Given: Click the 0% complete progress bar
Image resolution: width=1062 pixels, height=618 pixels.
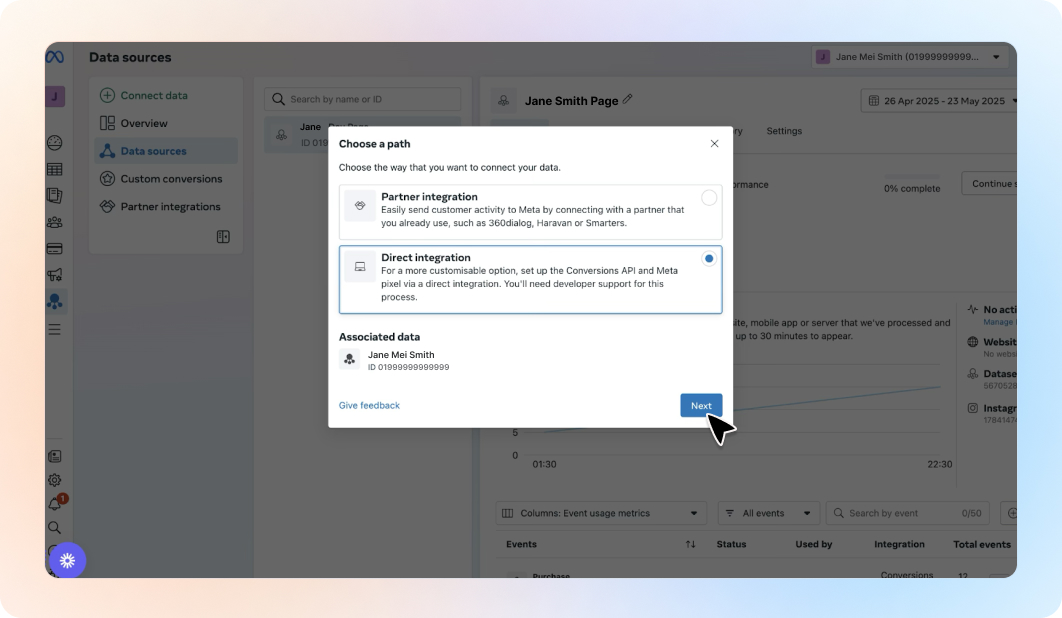Looking at the screenshot, I should click(x=912, y=177).
